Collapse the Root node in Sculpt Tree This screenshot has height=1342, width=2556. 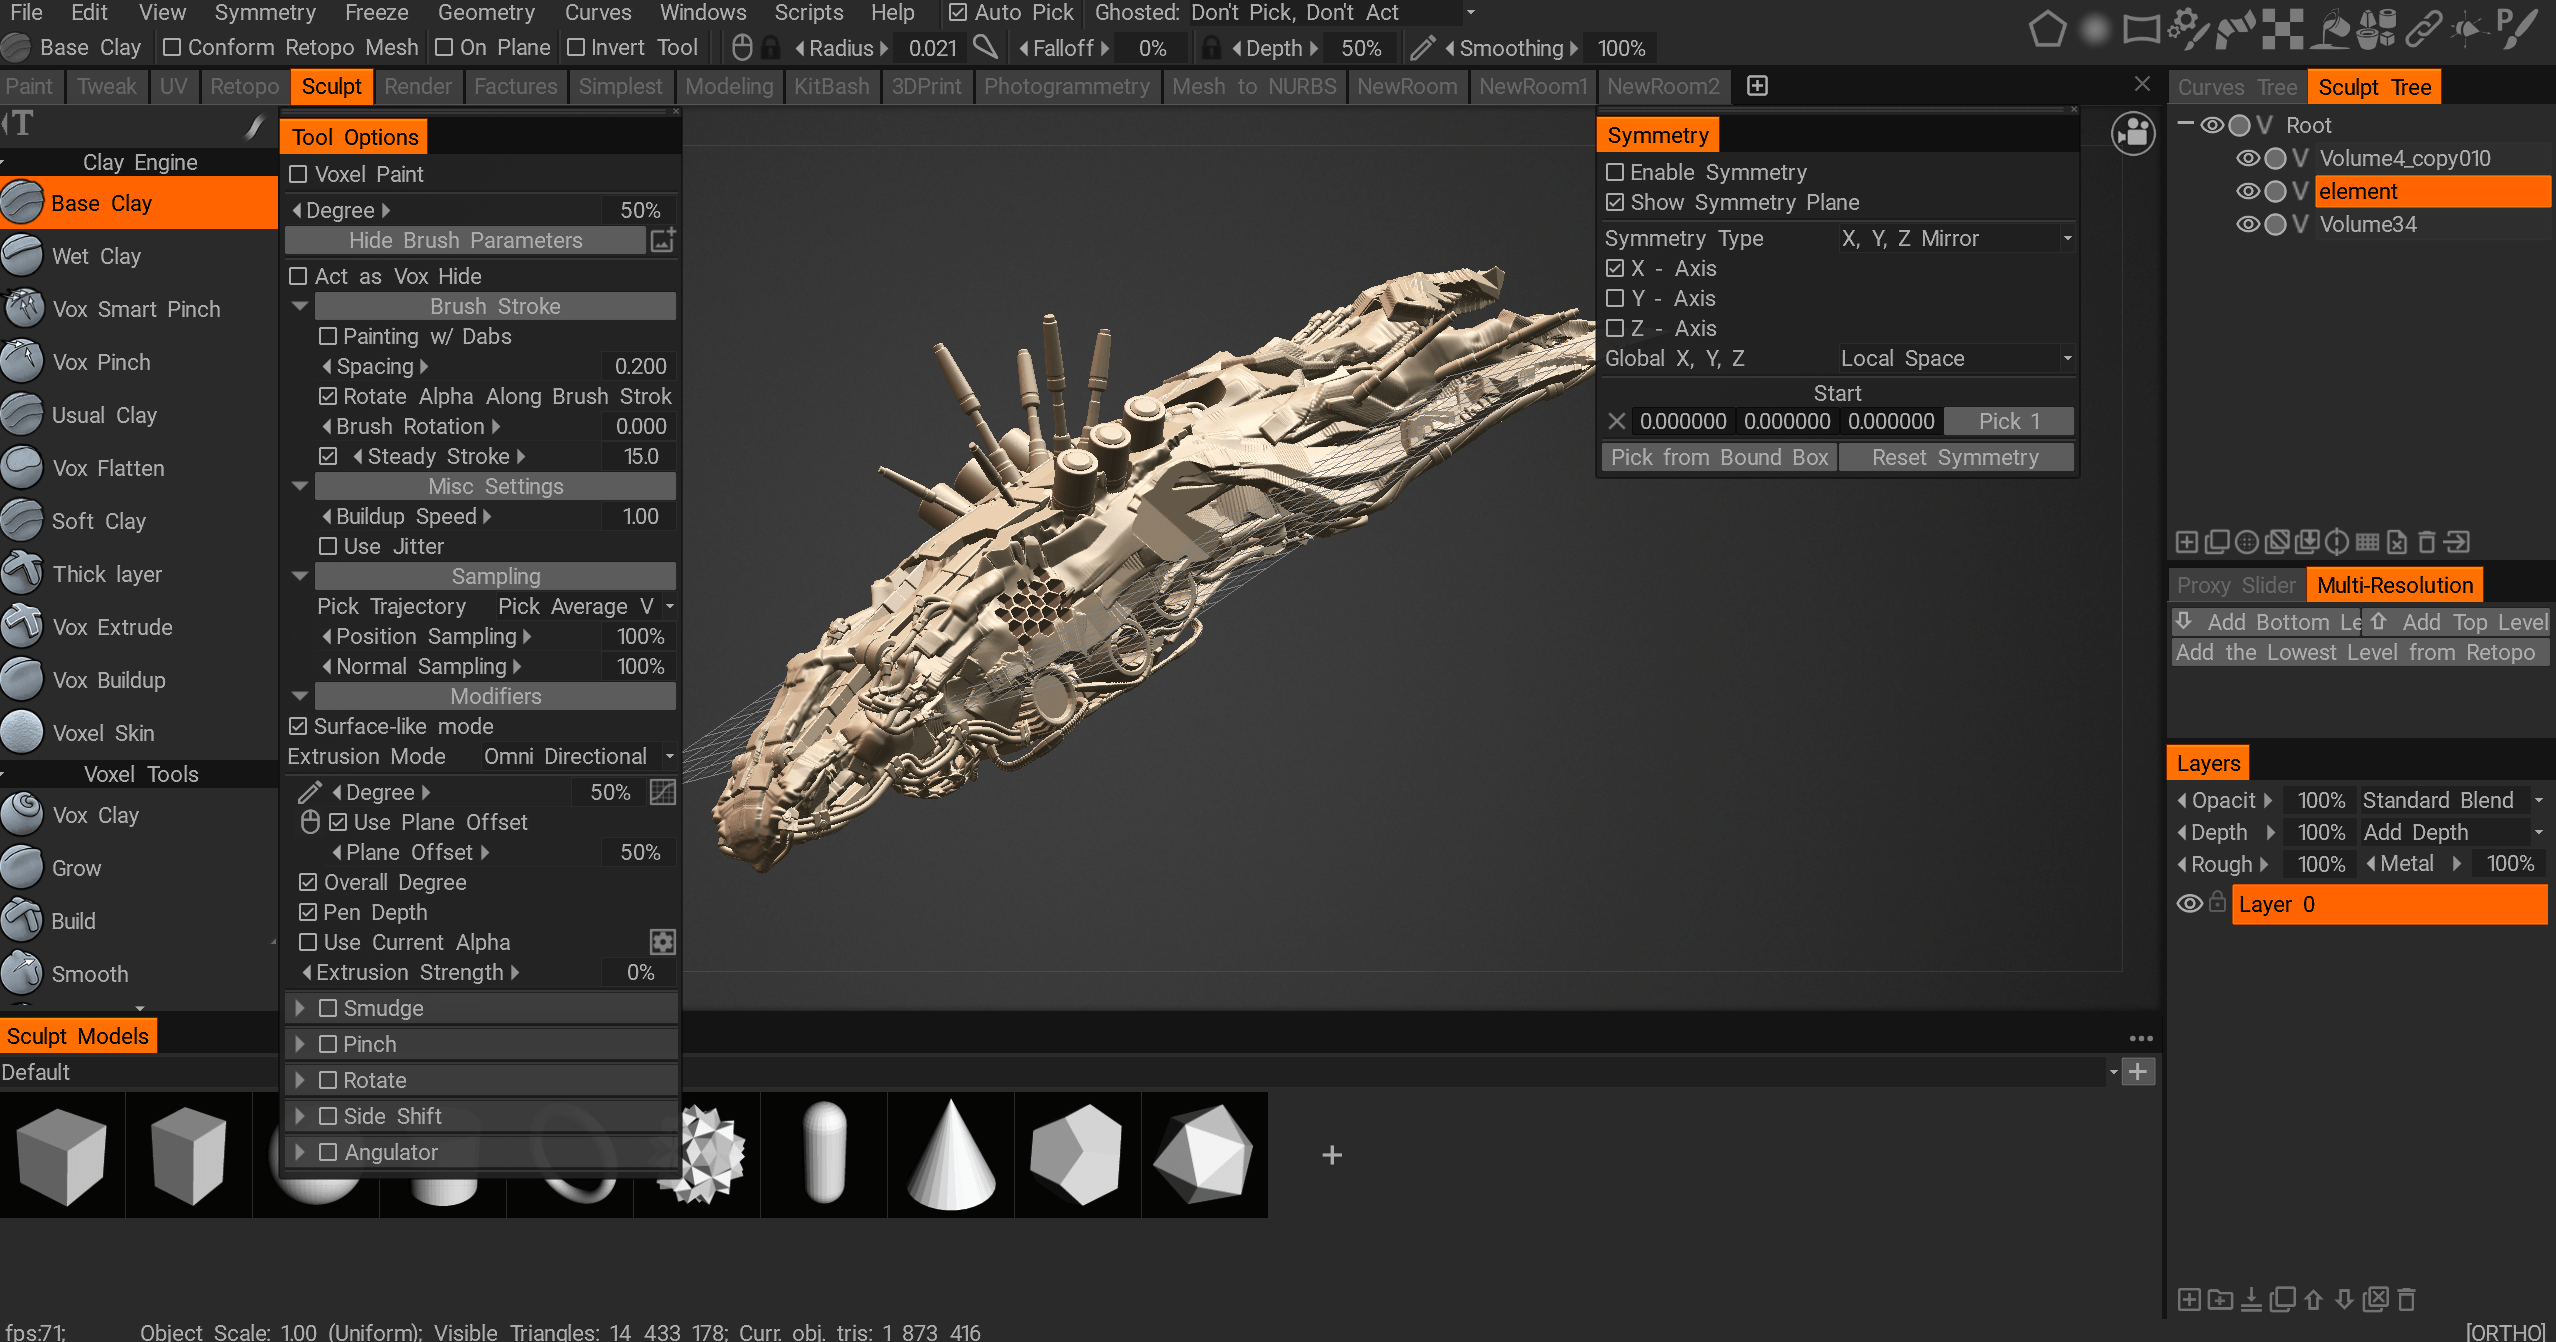(2185, 125)
